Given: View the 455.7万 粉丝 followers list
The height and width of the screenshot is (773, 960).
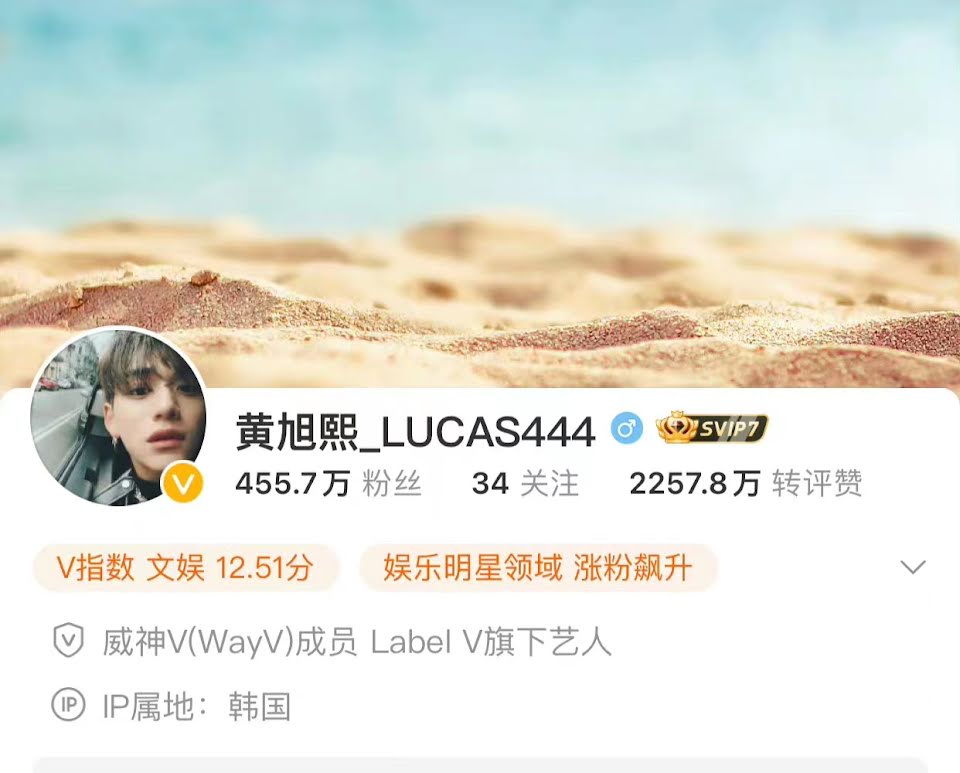Looking at the screenshot, I should point(328,484).
